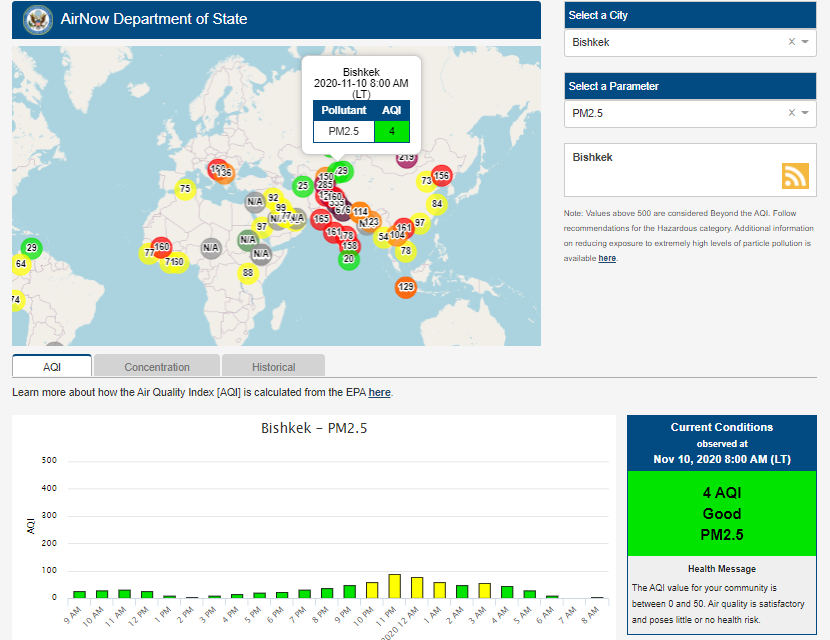Expand the Select a City dropdown arrow
The width and height of the screenshot is (830, 640).
(x=805, y=42)
